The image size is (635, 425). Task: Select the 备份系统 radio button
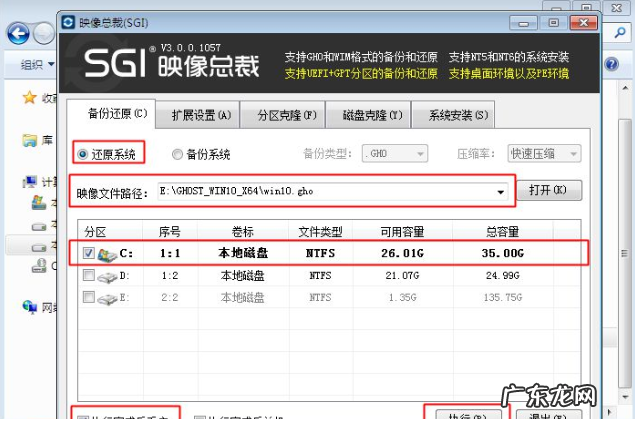pyautogui.click(x=177, y=154)
